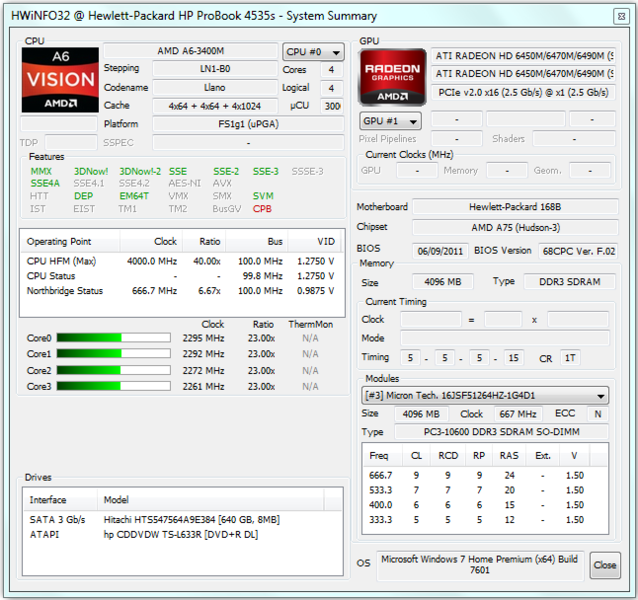Open the CPU #0 selector dropdown
638x600 pixels.
tap(313, 52)
